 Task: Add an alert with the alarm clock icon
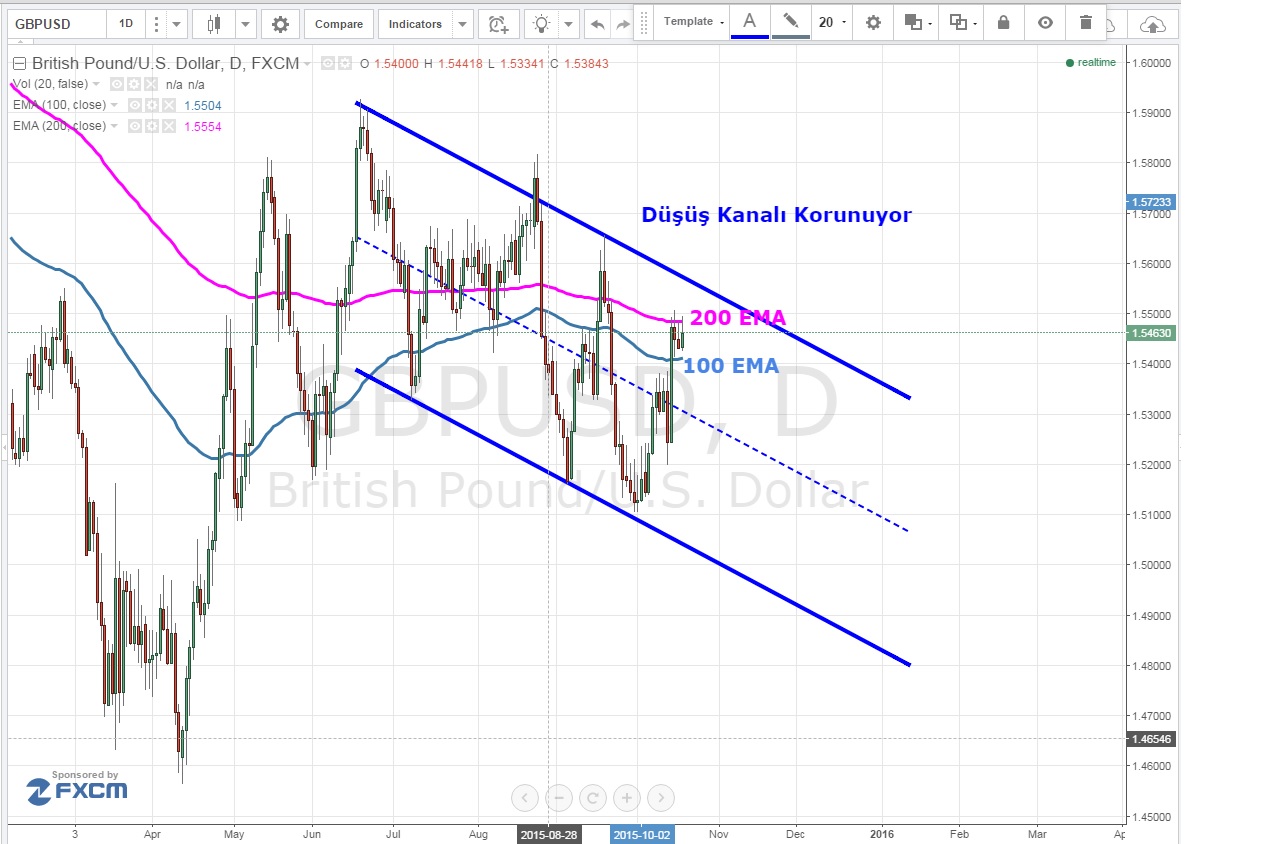point(497,24)
